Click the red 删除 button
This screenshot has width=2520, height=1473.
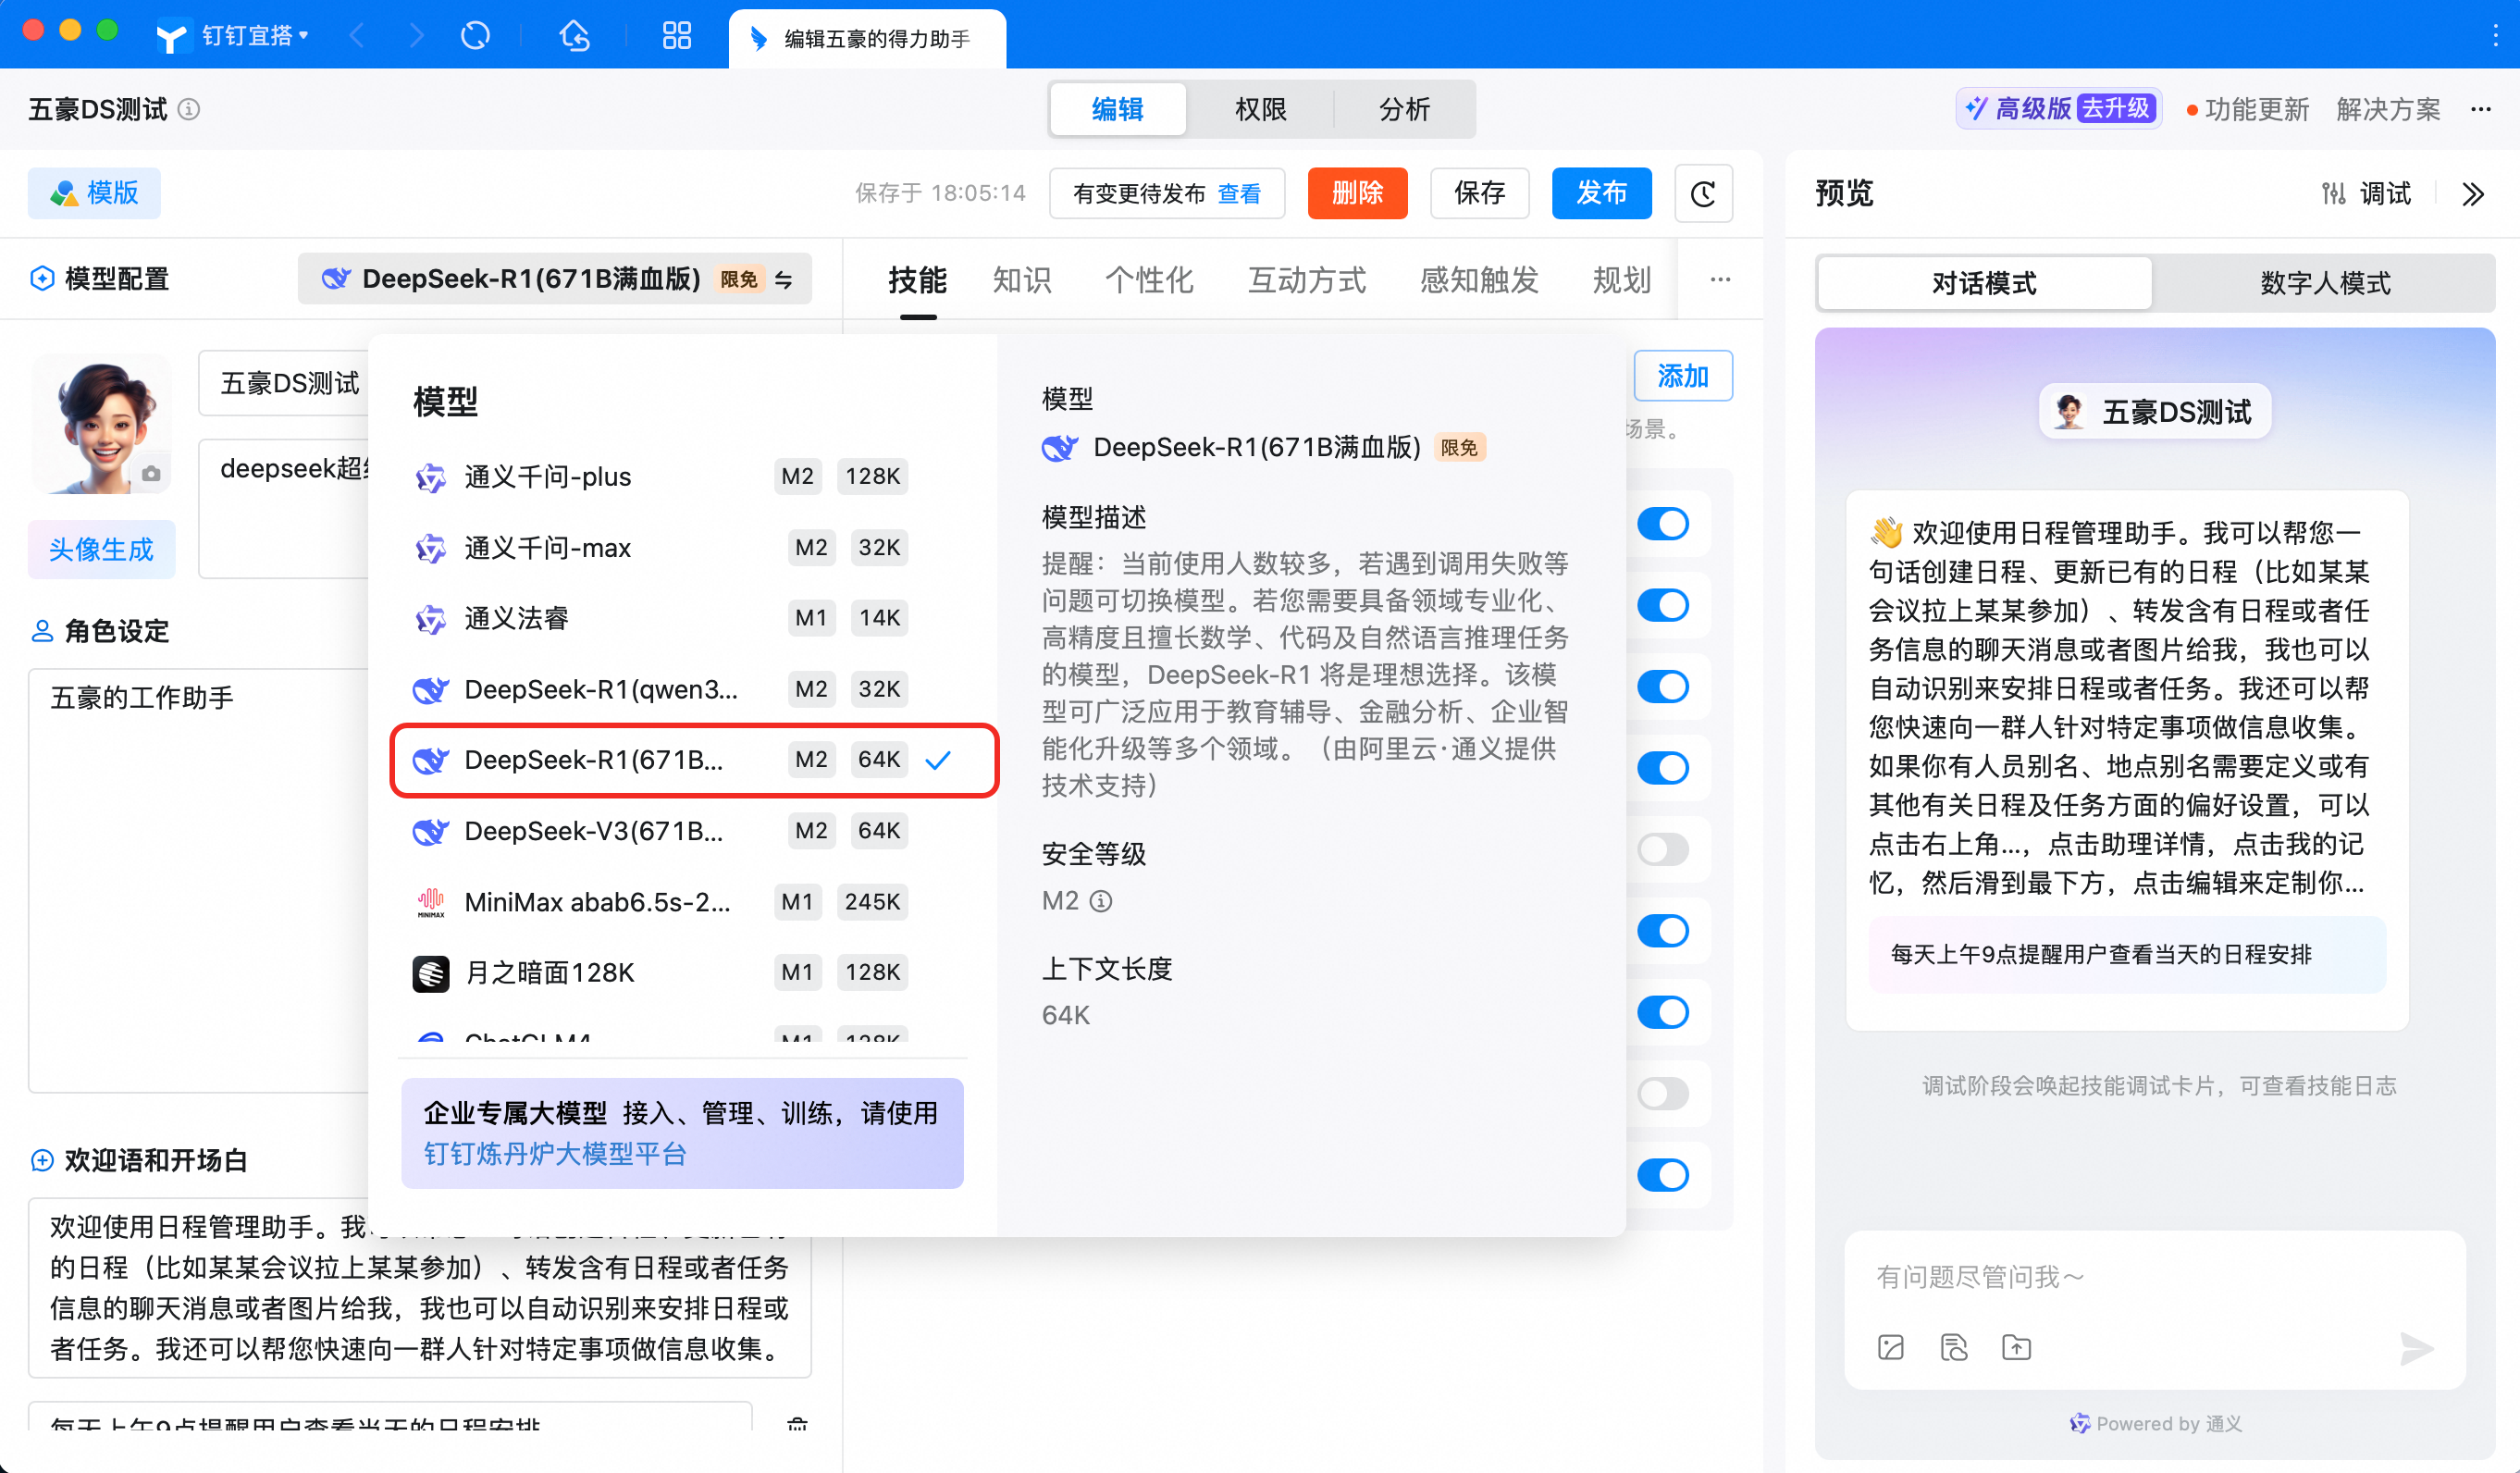pyautogui.click(x=1357, y=193)
